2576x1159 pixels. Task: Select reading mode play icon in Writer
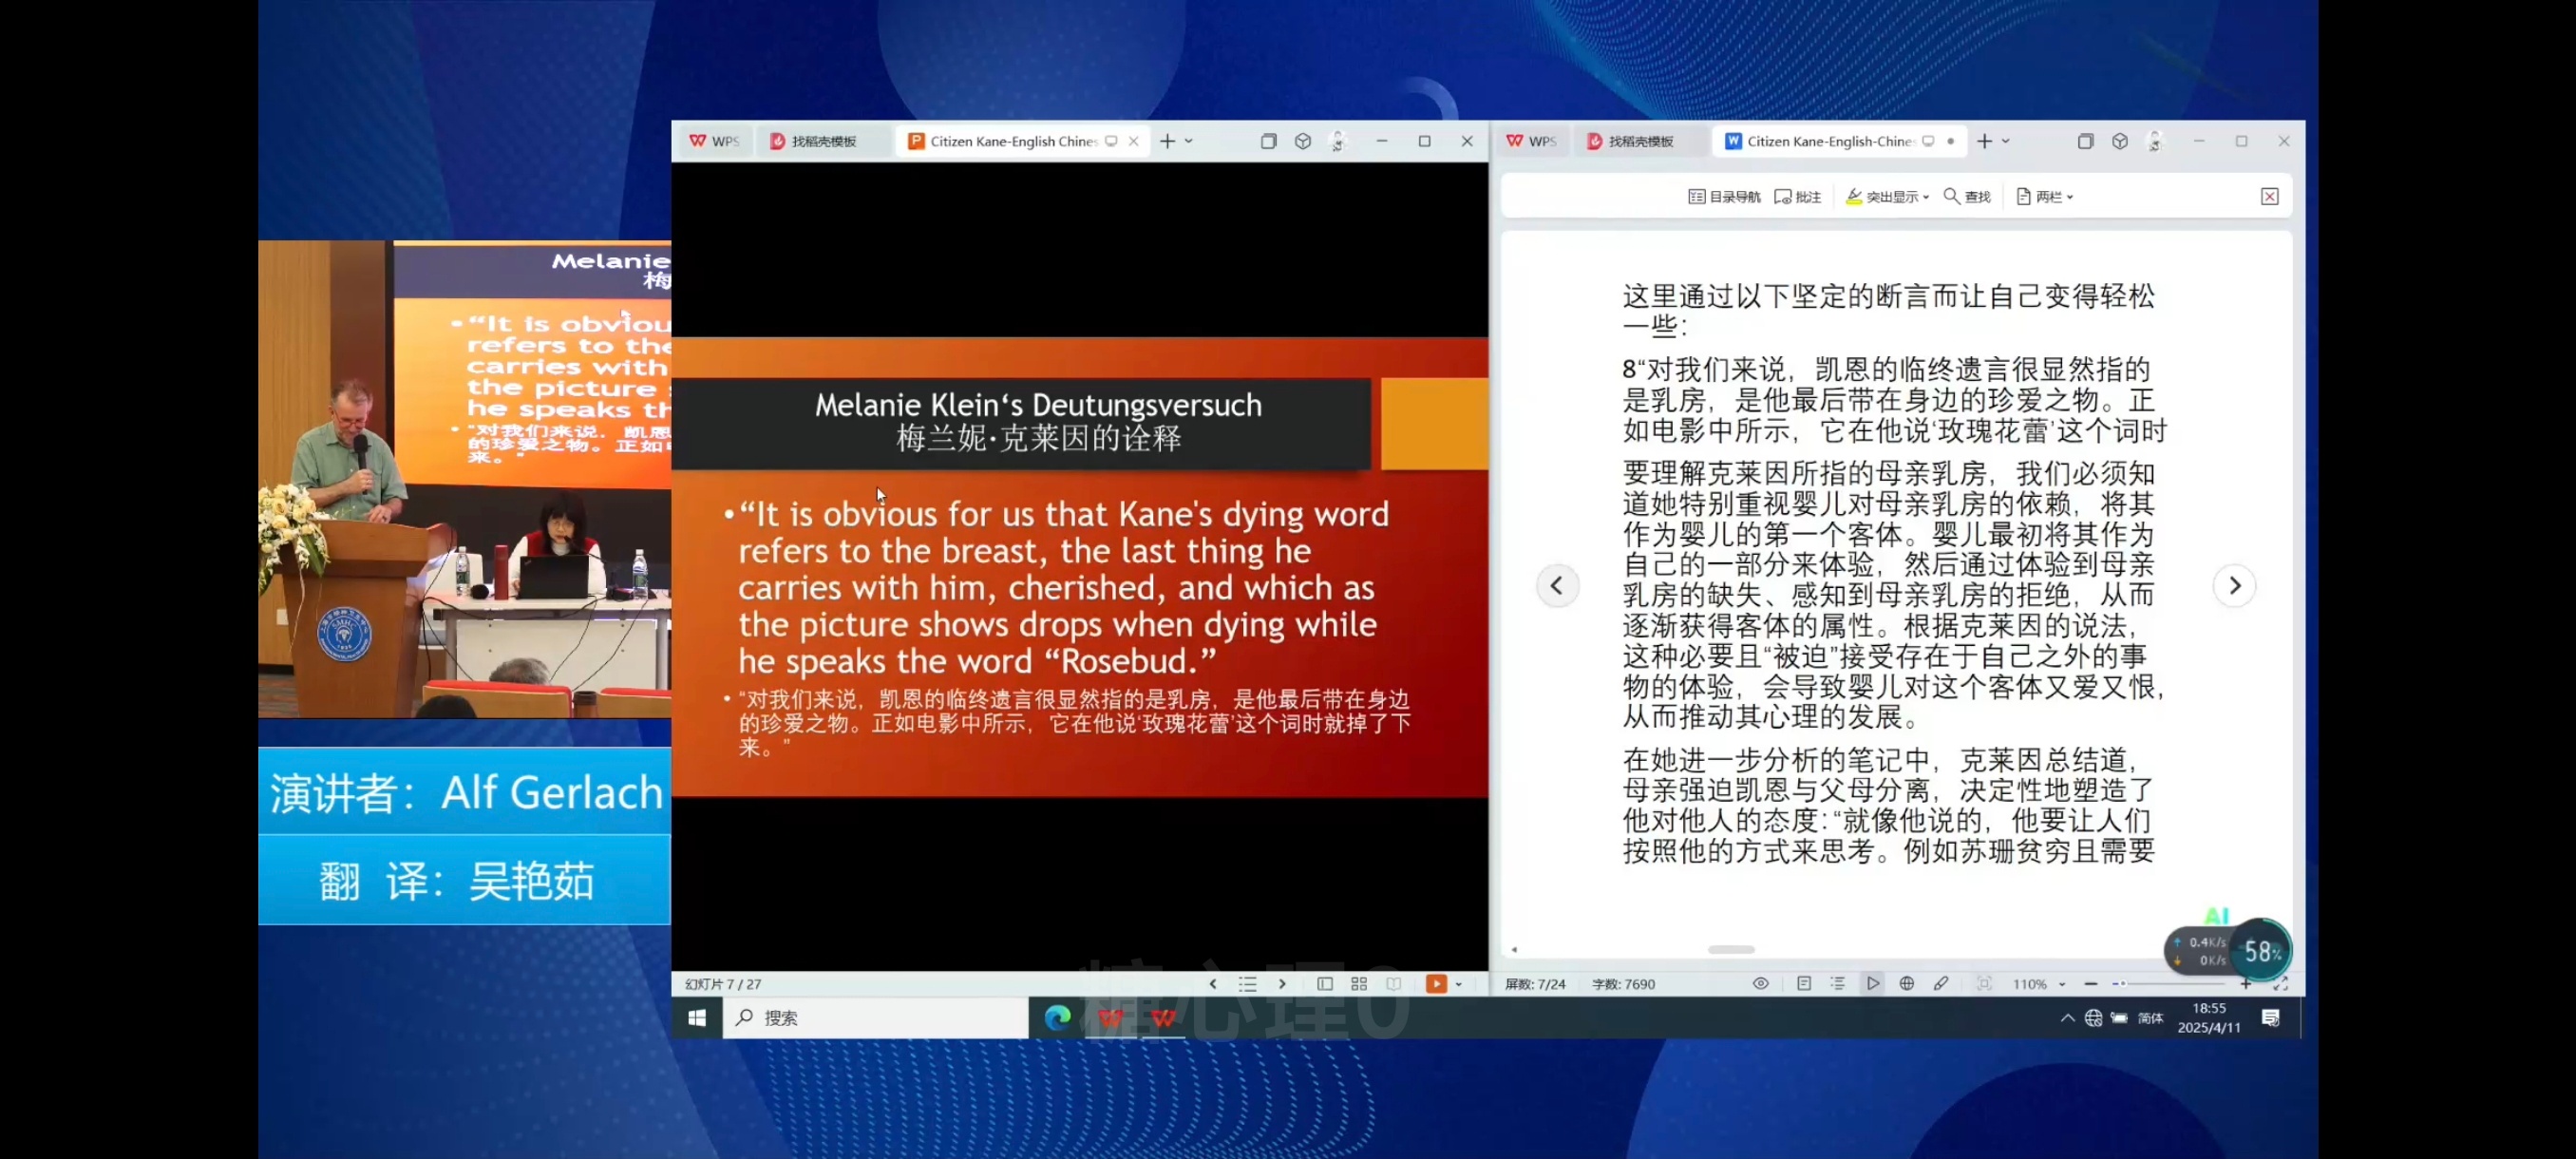pos(1872,984)
